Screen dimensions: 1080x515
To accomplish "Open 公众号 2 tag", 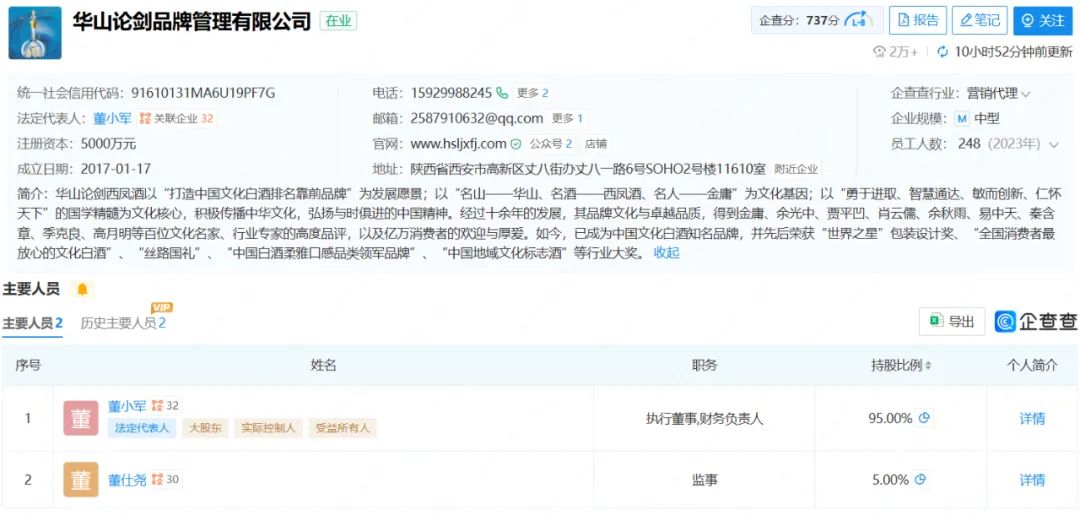I will click(550, 144).
